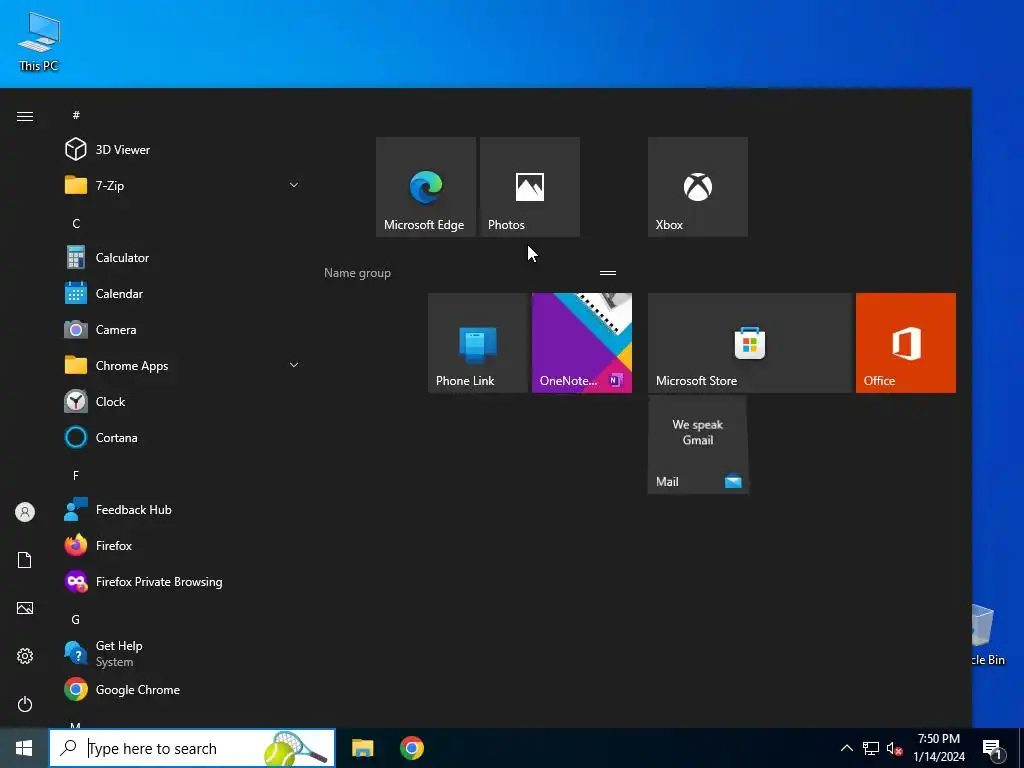Click the 'C' section letter
The width and height of the screenshot is (1024, 768).
click(x=76, y=223)
